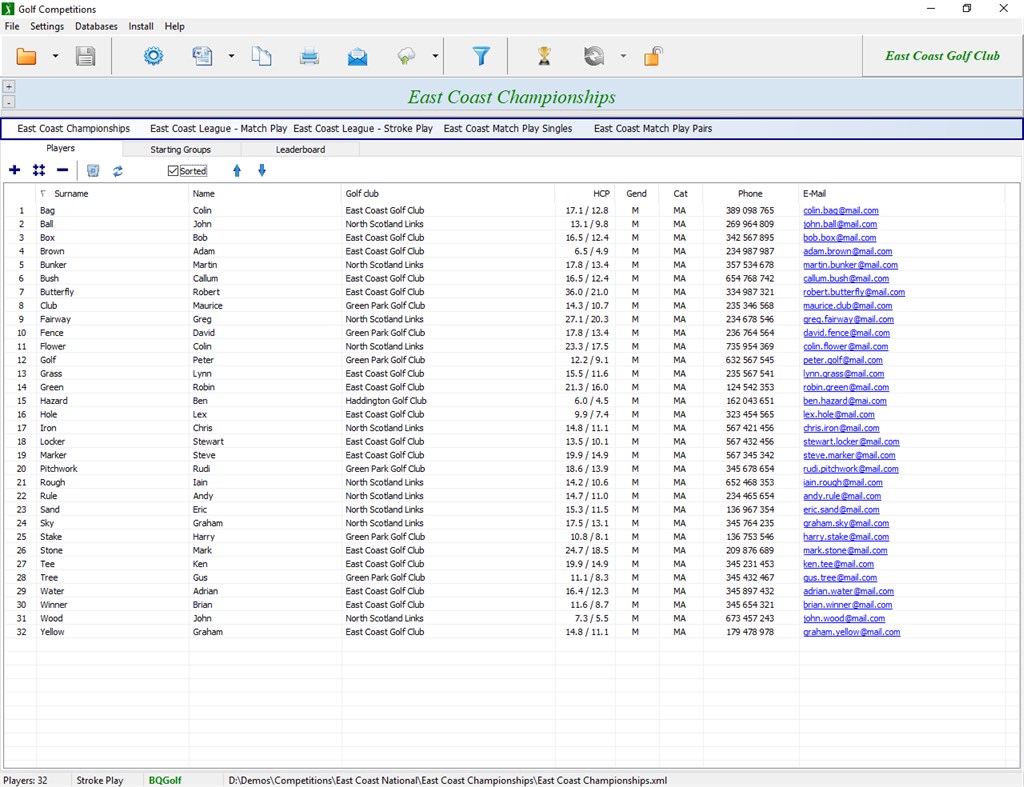Switch to the Leaderboard tab
This screenshot has height=787, width=1024.
pyautogui.click(x=300, y=149)
